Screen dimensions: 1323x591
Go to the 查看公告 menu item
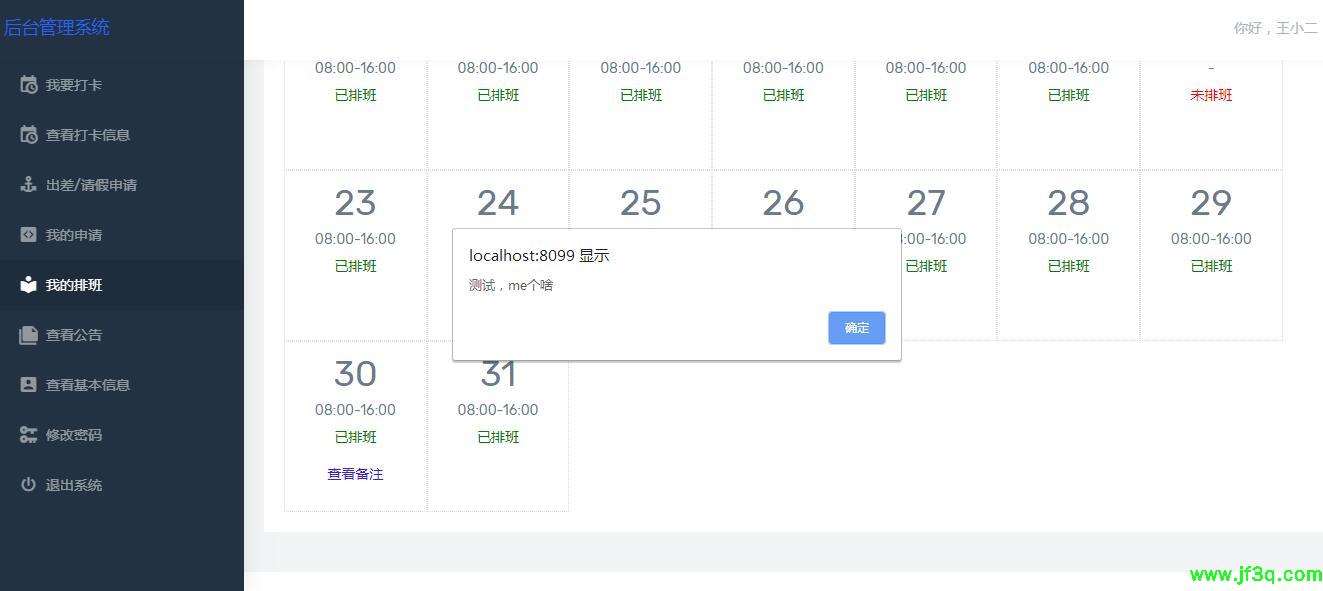point(74,335)
